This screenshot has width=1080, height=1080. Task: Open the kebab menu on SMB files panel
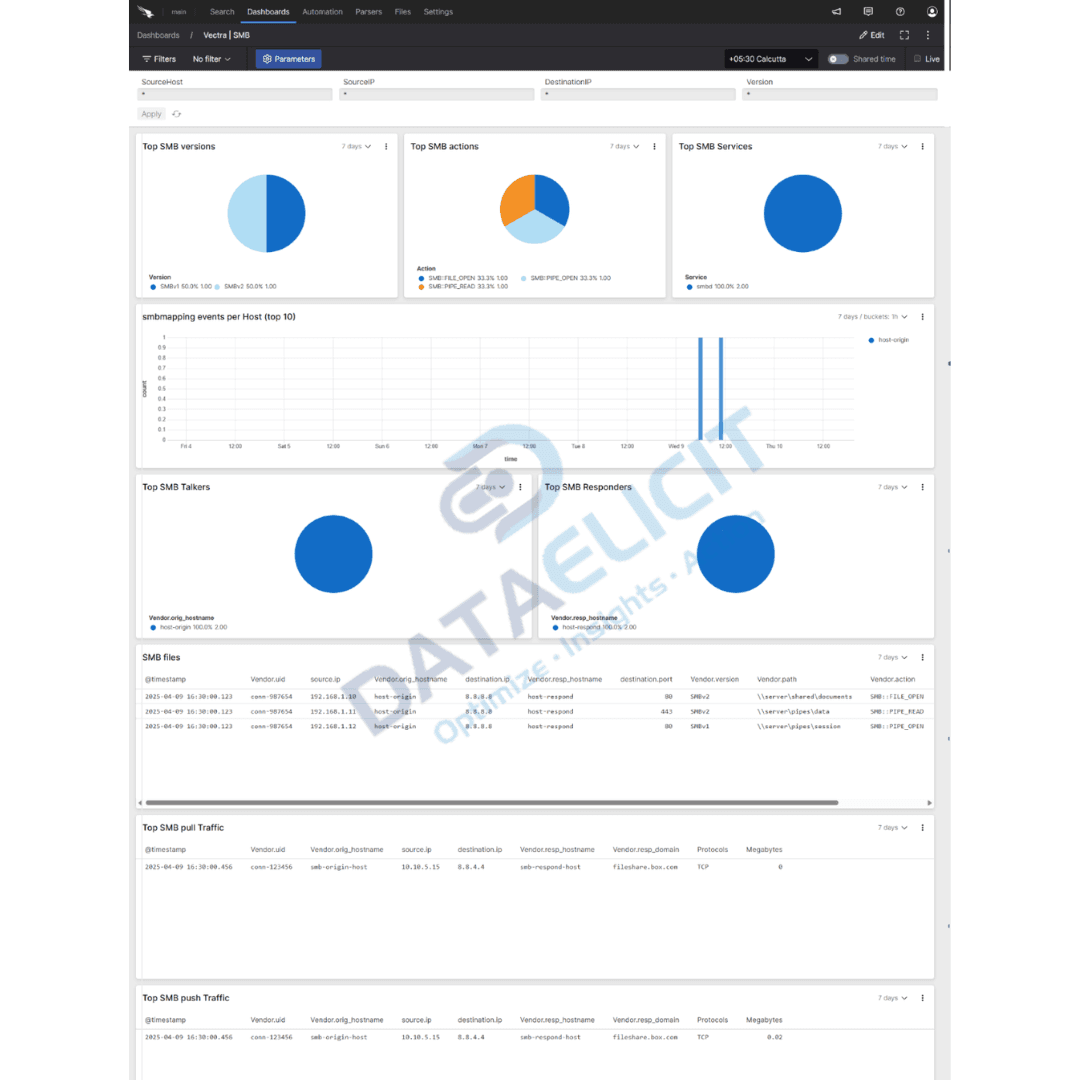coord(922,657)
